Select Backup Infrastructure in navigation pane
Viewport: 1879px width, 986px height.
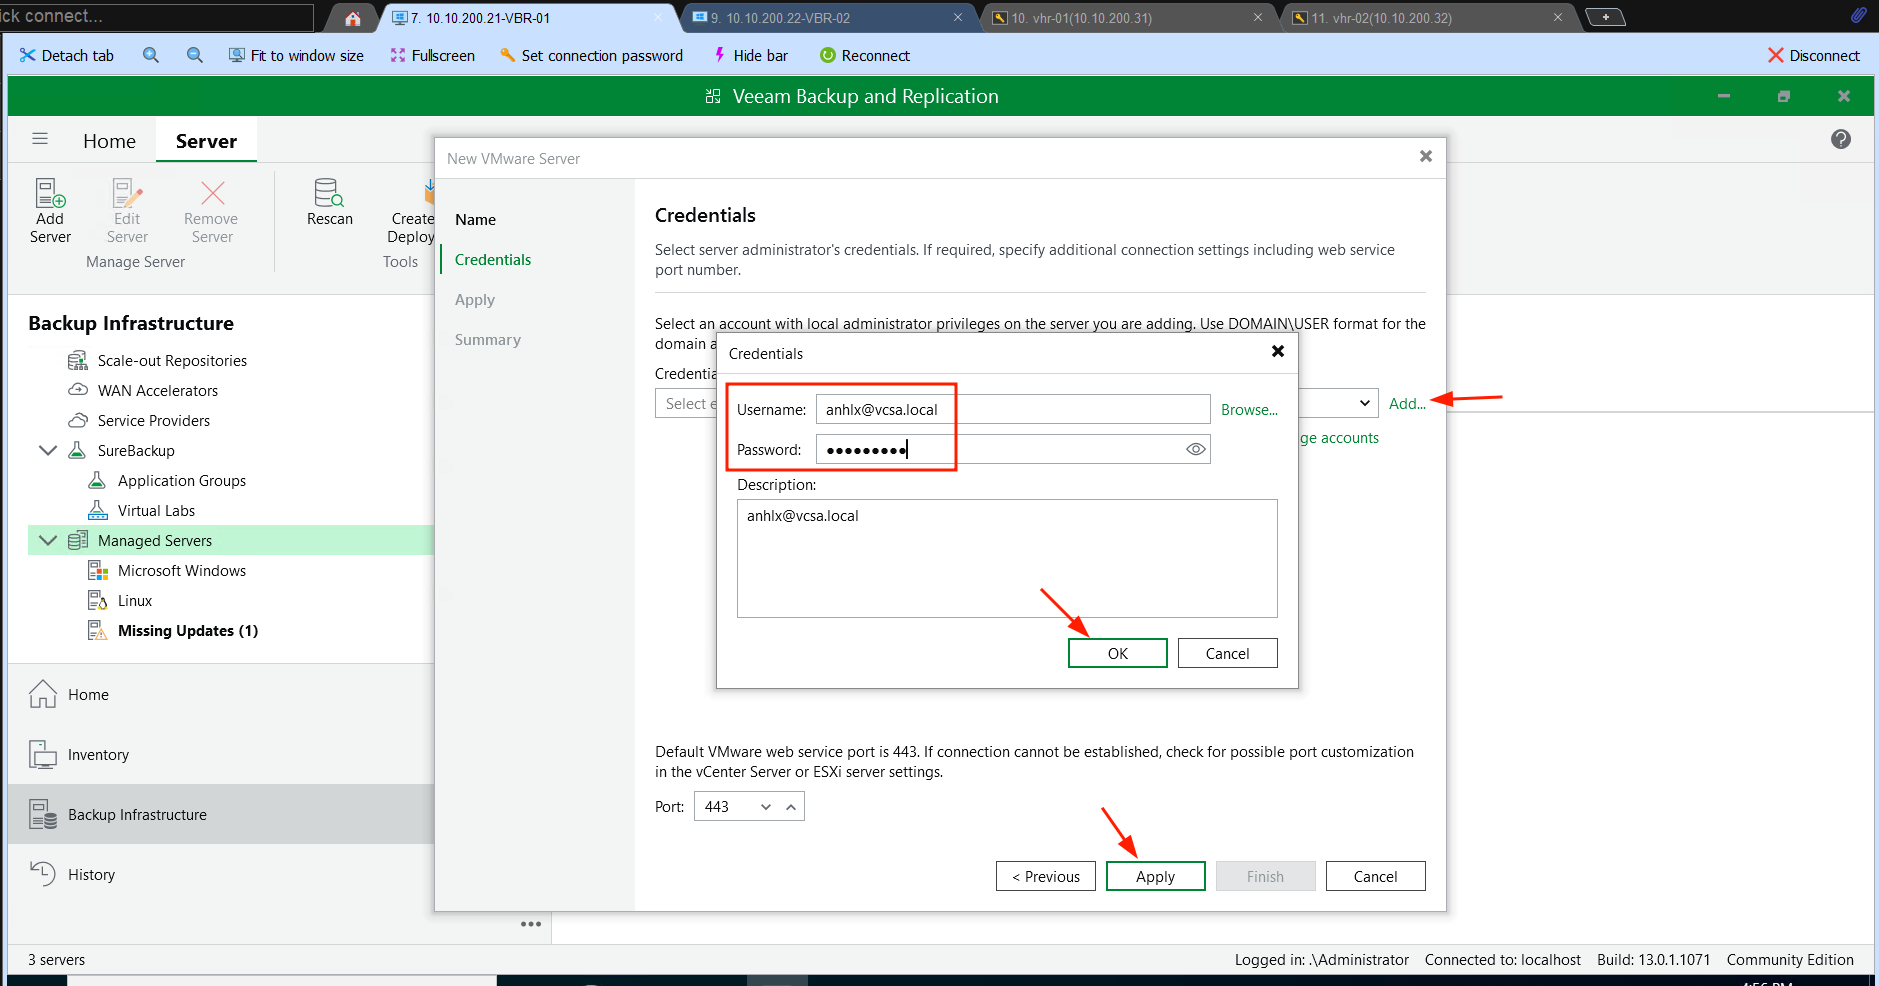pos(221,814)
